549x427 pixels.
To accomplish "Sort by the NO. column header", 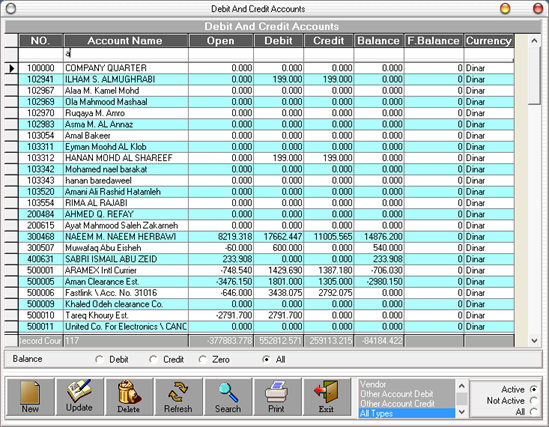I will pyautogui.click(x=41, y=41).
